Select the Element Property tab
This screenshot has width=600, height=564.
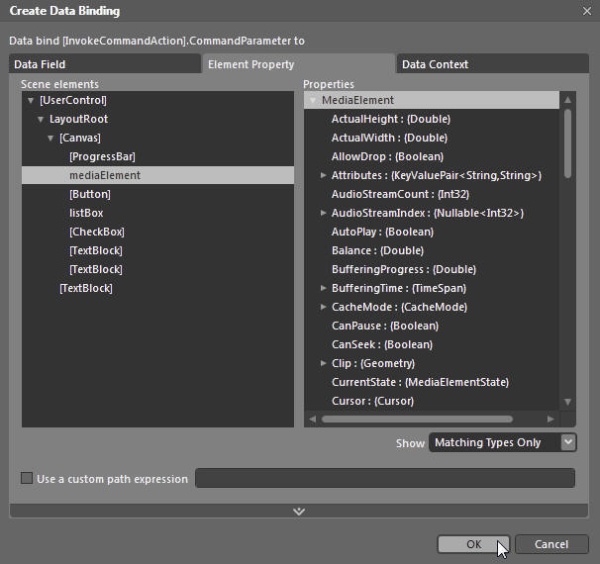tap(298, 64)
